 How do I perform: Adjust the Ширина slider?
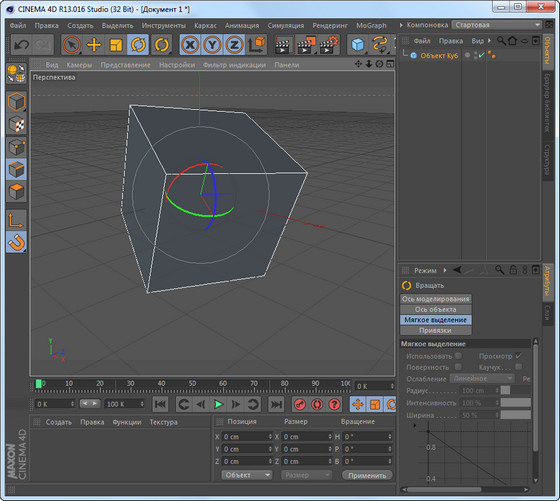point(516,415)
